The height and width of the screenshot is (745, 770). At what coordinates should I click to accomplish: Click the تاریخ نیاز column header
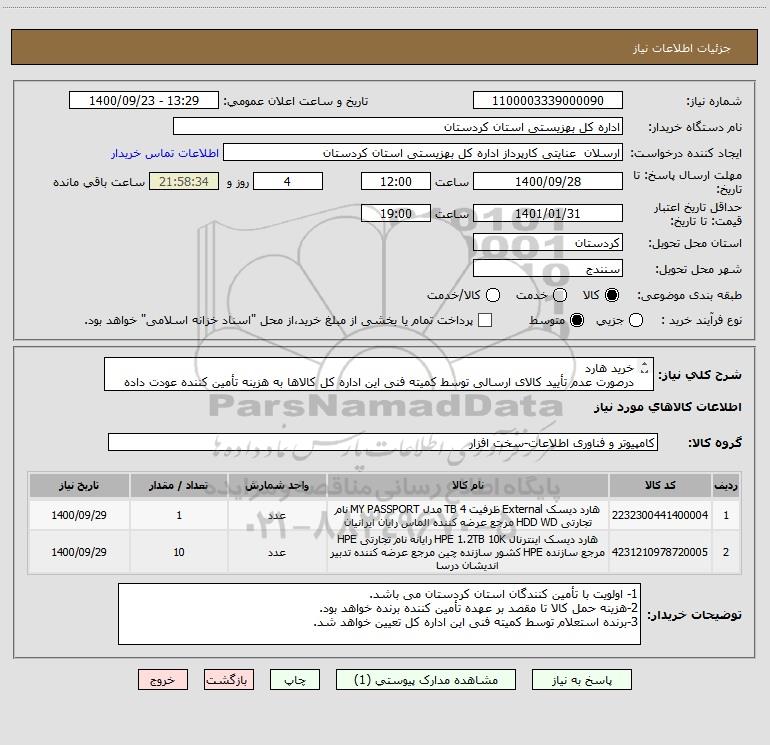pyautogui.click(x=79, y=485)
